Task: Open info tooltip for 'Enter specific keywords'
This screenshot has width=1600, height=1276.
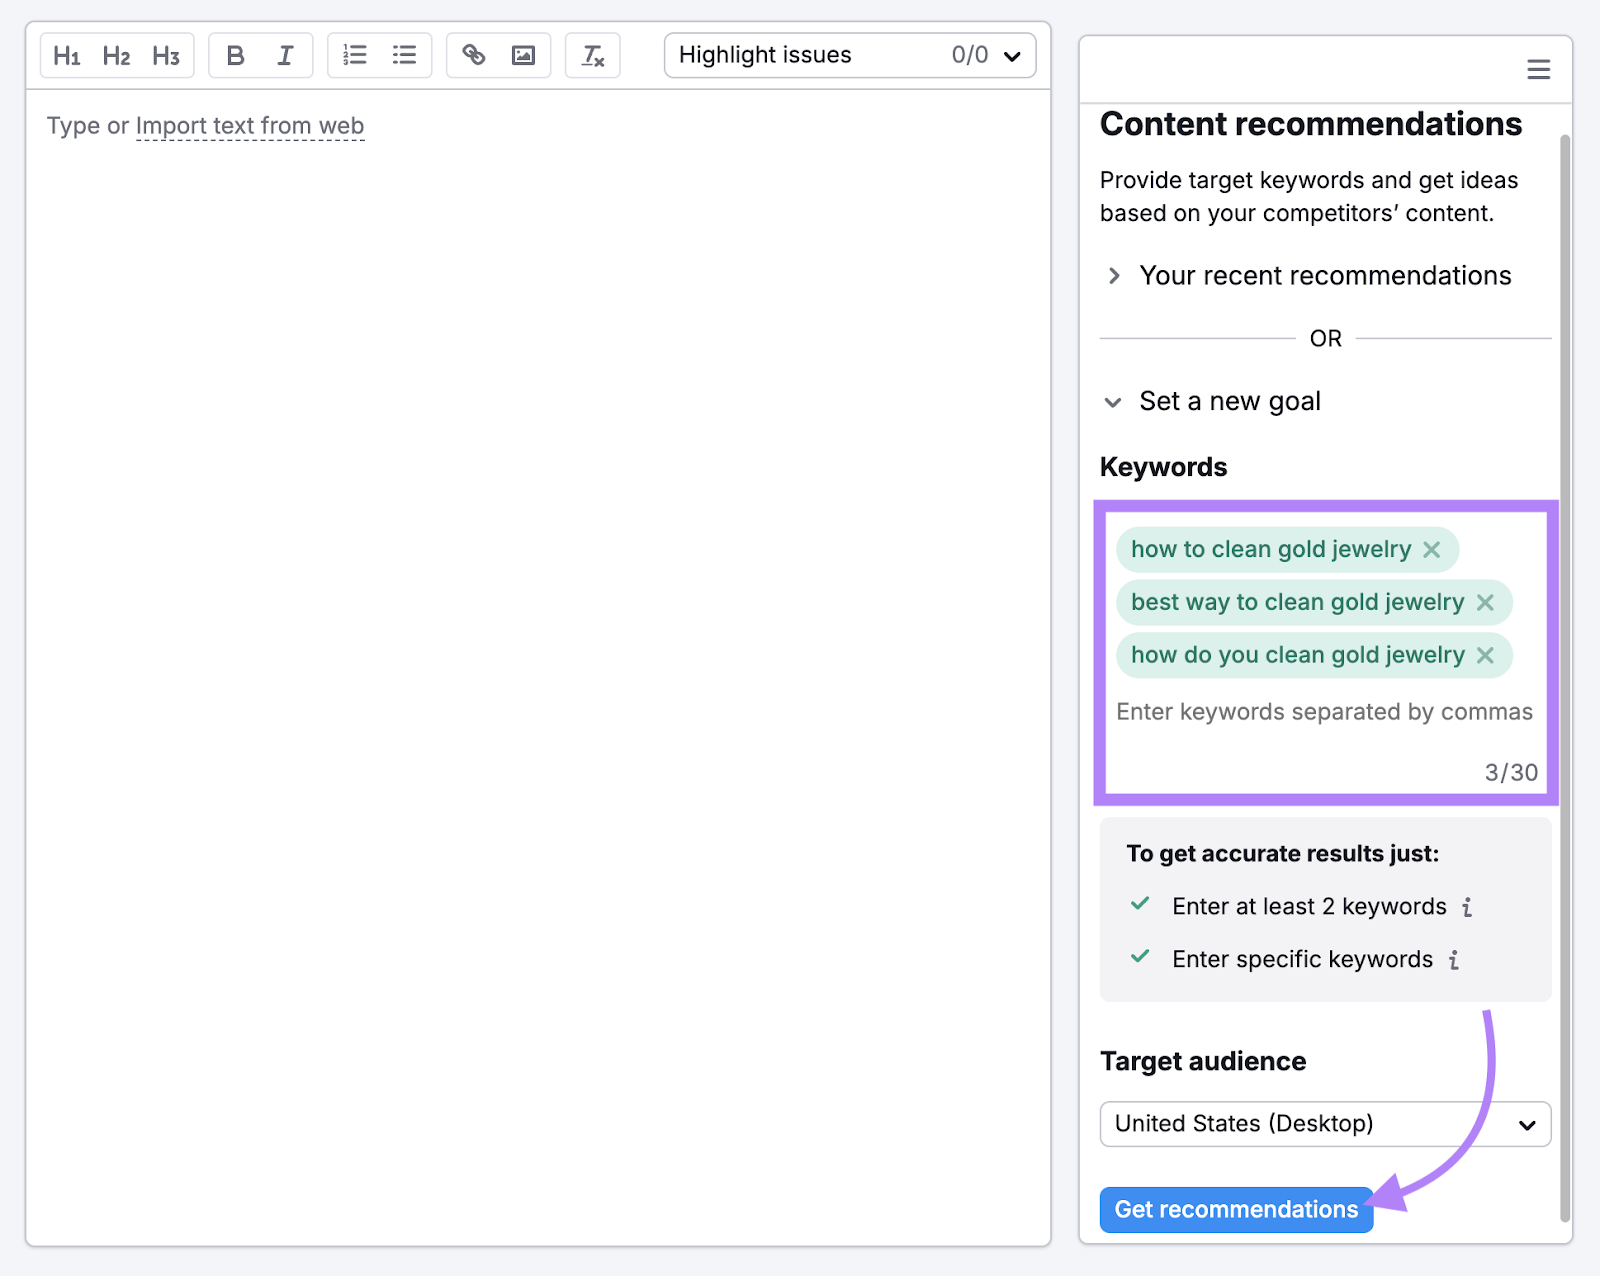Action: (x=1453, y=959)
